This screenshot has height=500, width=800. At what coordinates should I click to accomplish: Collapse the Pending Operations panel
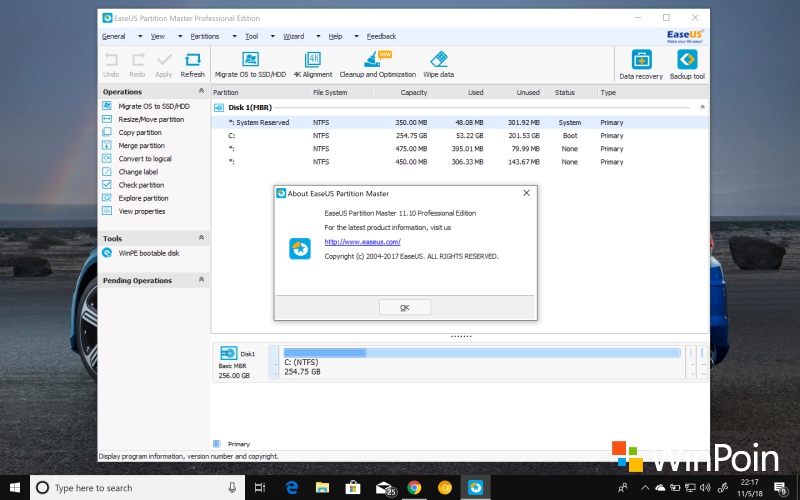(x=201, y=280)
